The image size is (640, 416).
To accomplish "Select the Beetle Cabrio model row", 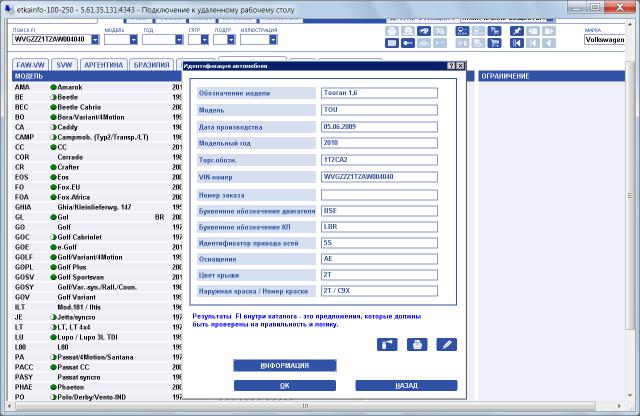I will [97, 107].
